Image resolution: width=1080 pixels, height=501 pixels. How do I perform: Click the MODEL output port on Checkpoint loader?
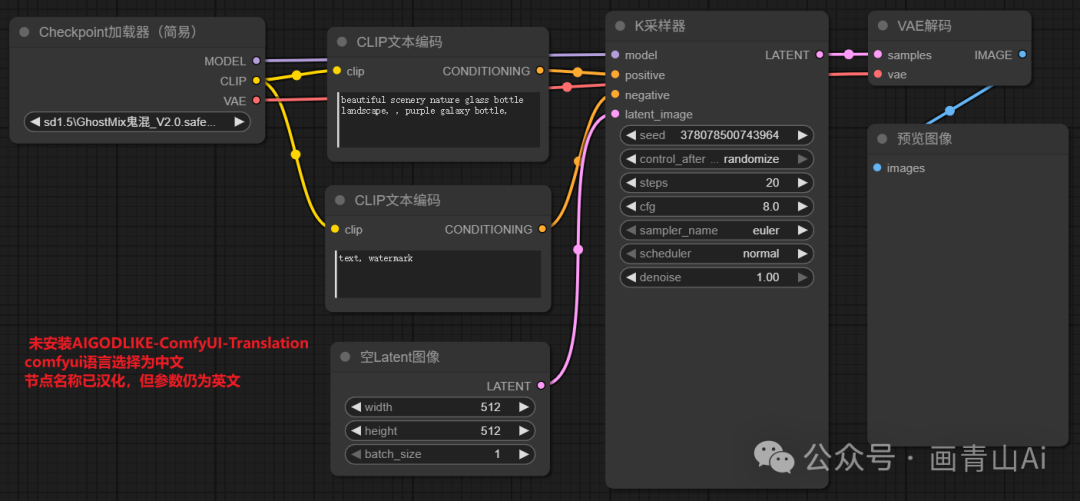point(256,61)
